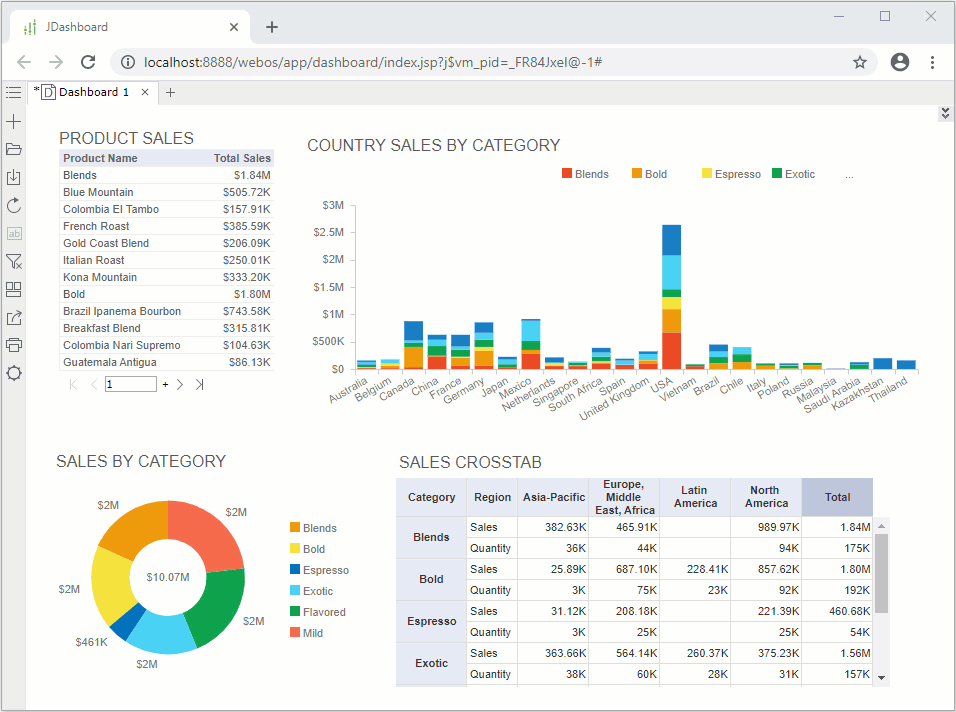Open the hamburger menu list icon
Image resolution: width=956 pixels, height=712 pixels.
13,92
